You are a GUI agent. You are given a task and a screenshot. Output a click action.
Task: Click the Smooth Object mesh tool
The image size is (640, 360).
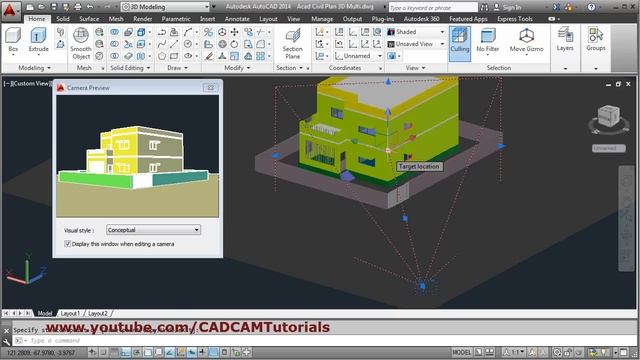pos(81,44)
